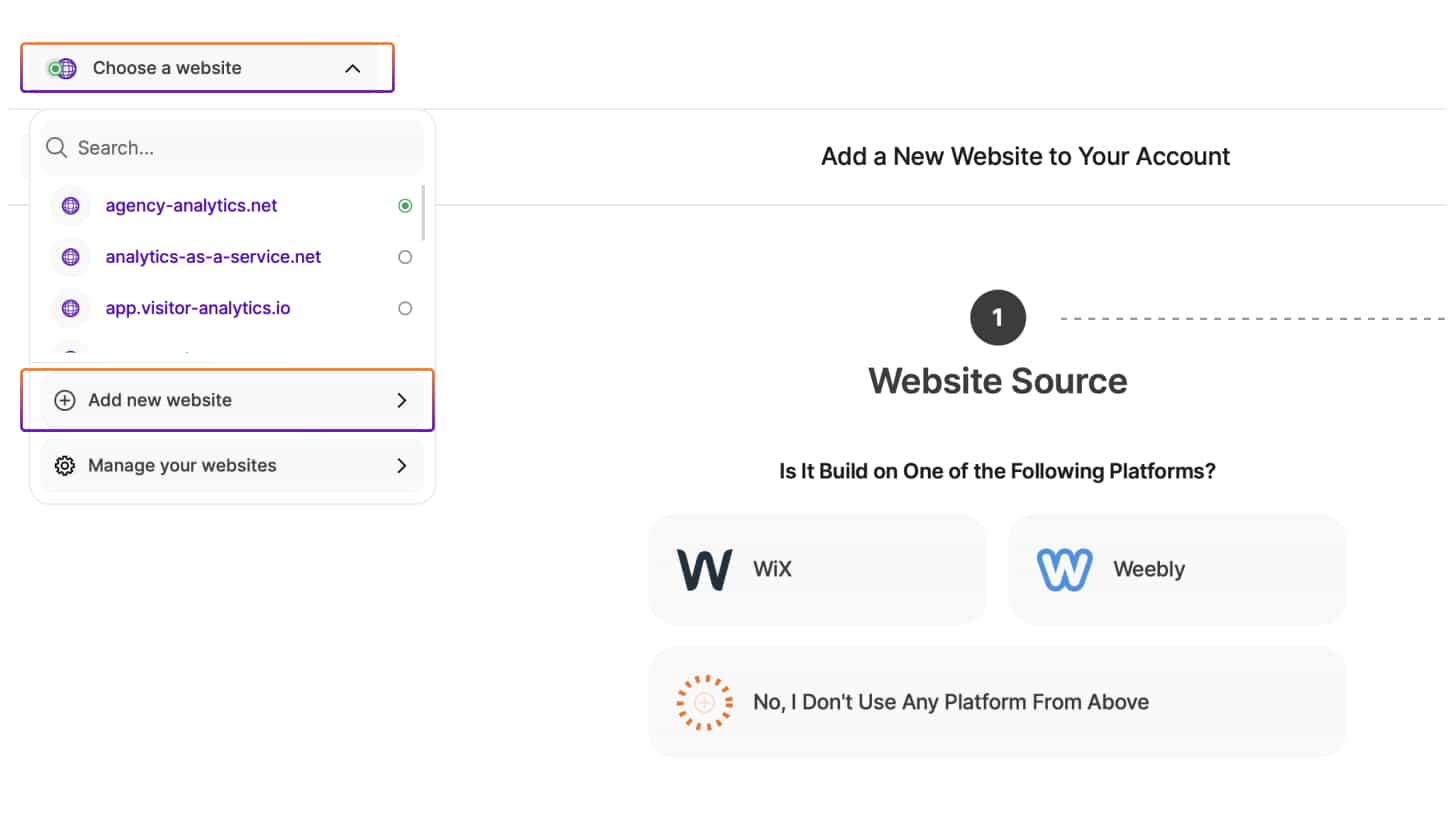Click the Wix logo icon

(704, 570)
